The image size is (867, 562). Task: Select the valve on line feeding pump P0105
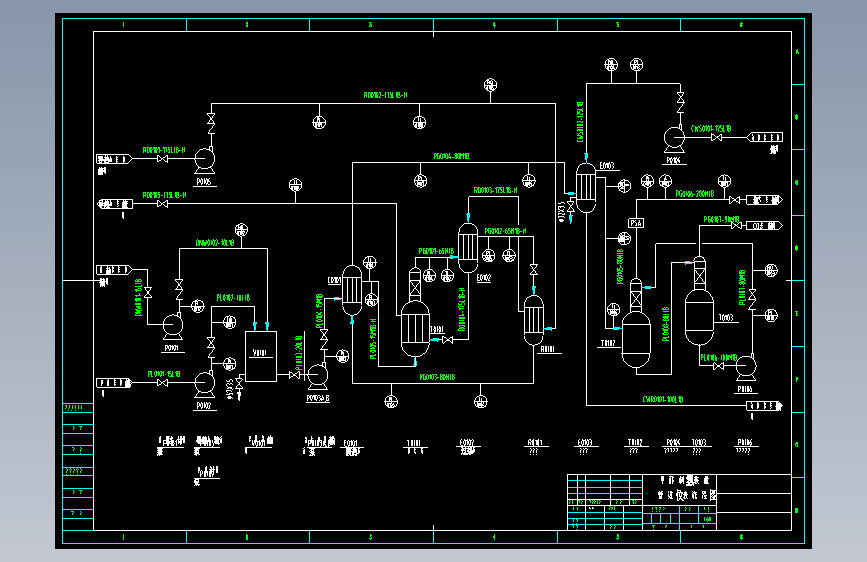163,159
